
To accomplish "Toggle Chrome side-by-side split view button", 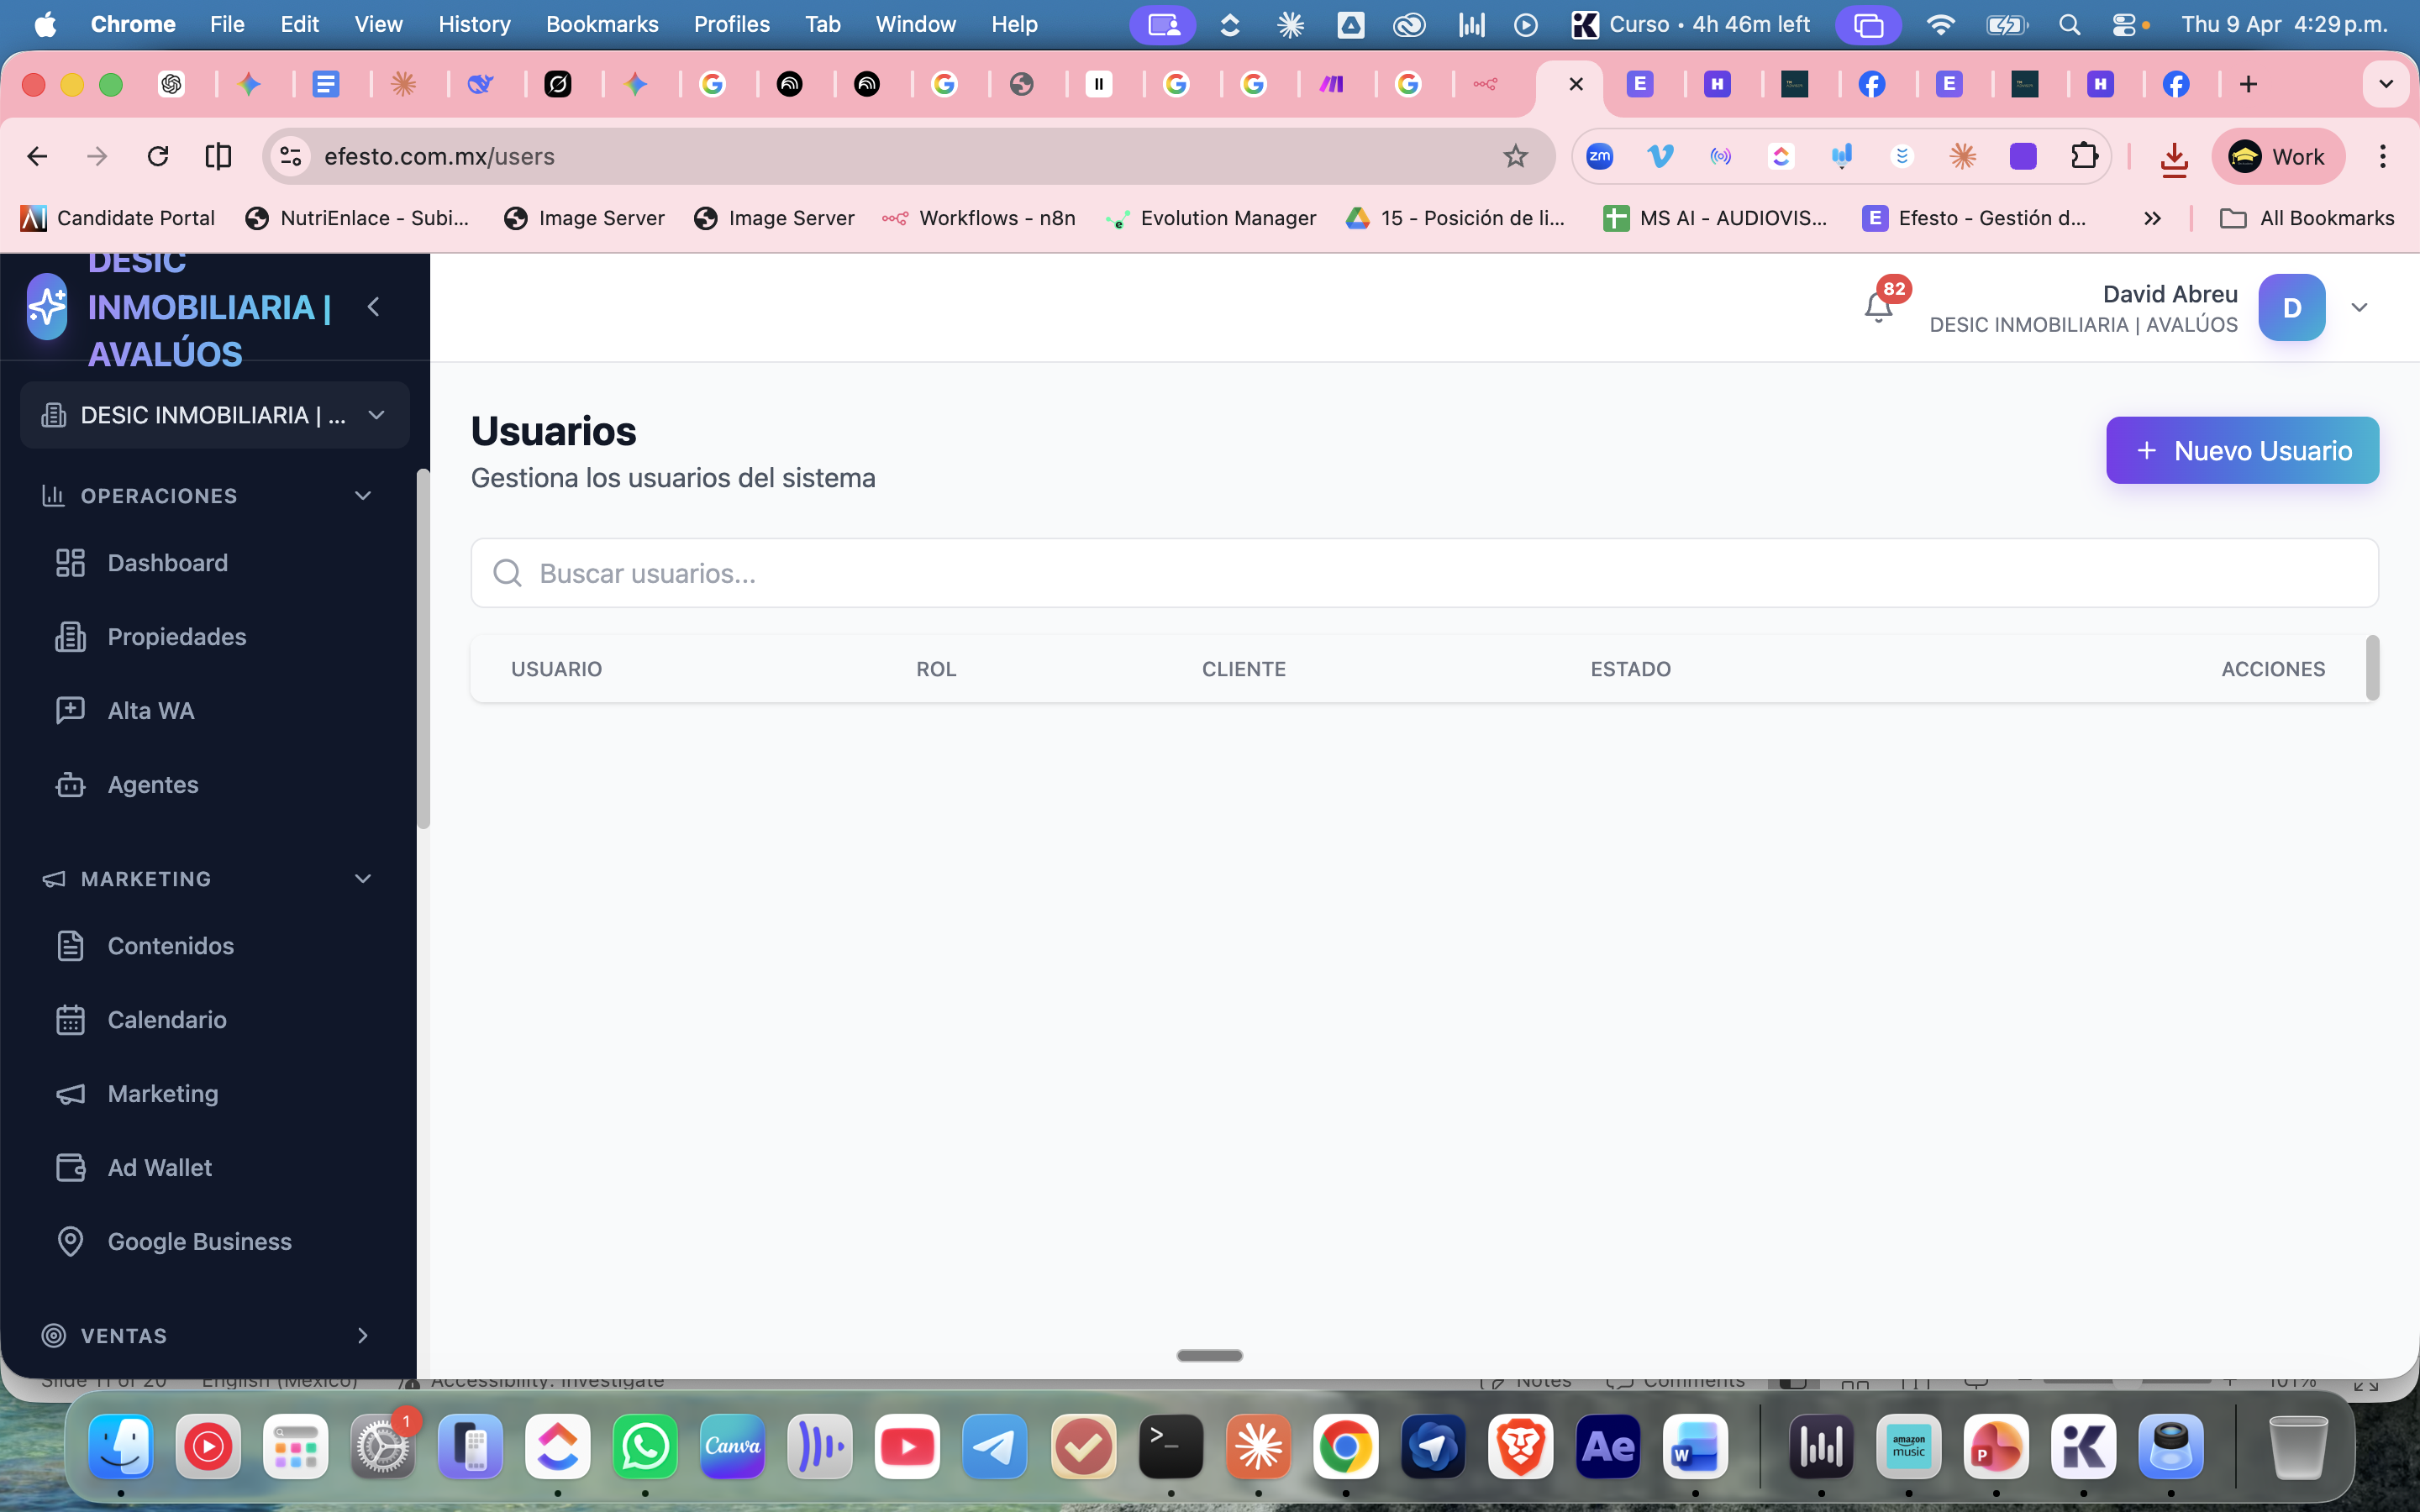I will (x=218, y=156).
